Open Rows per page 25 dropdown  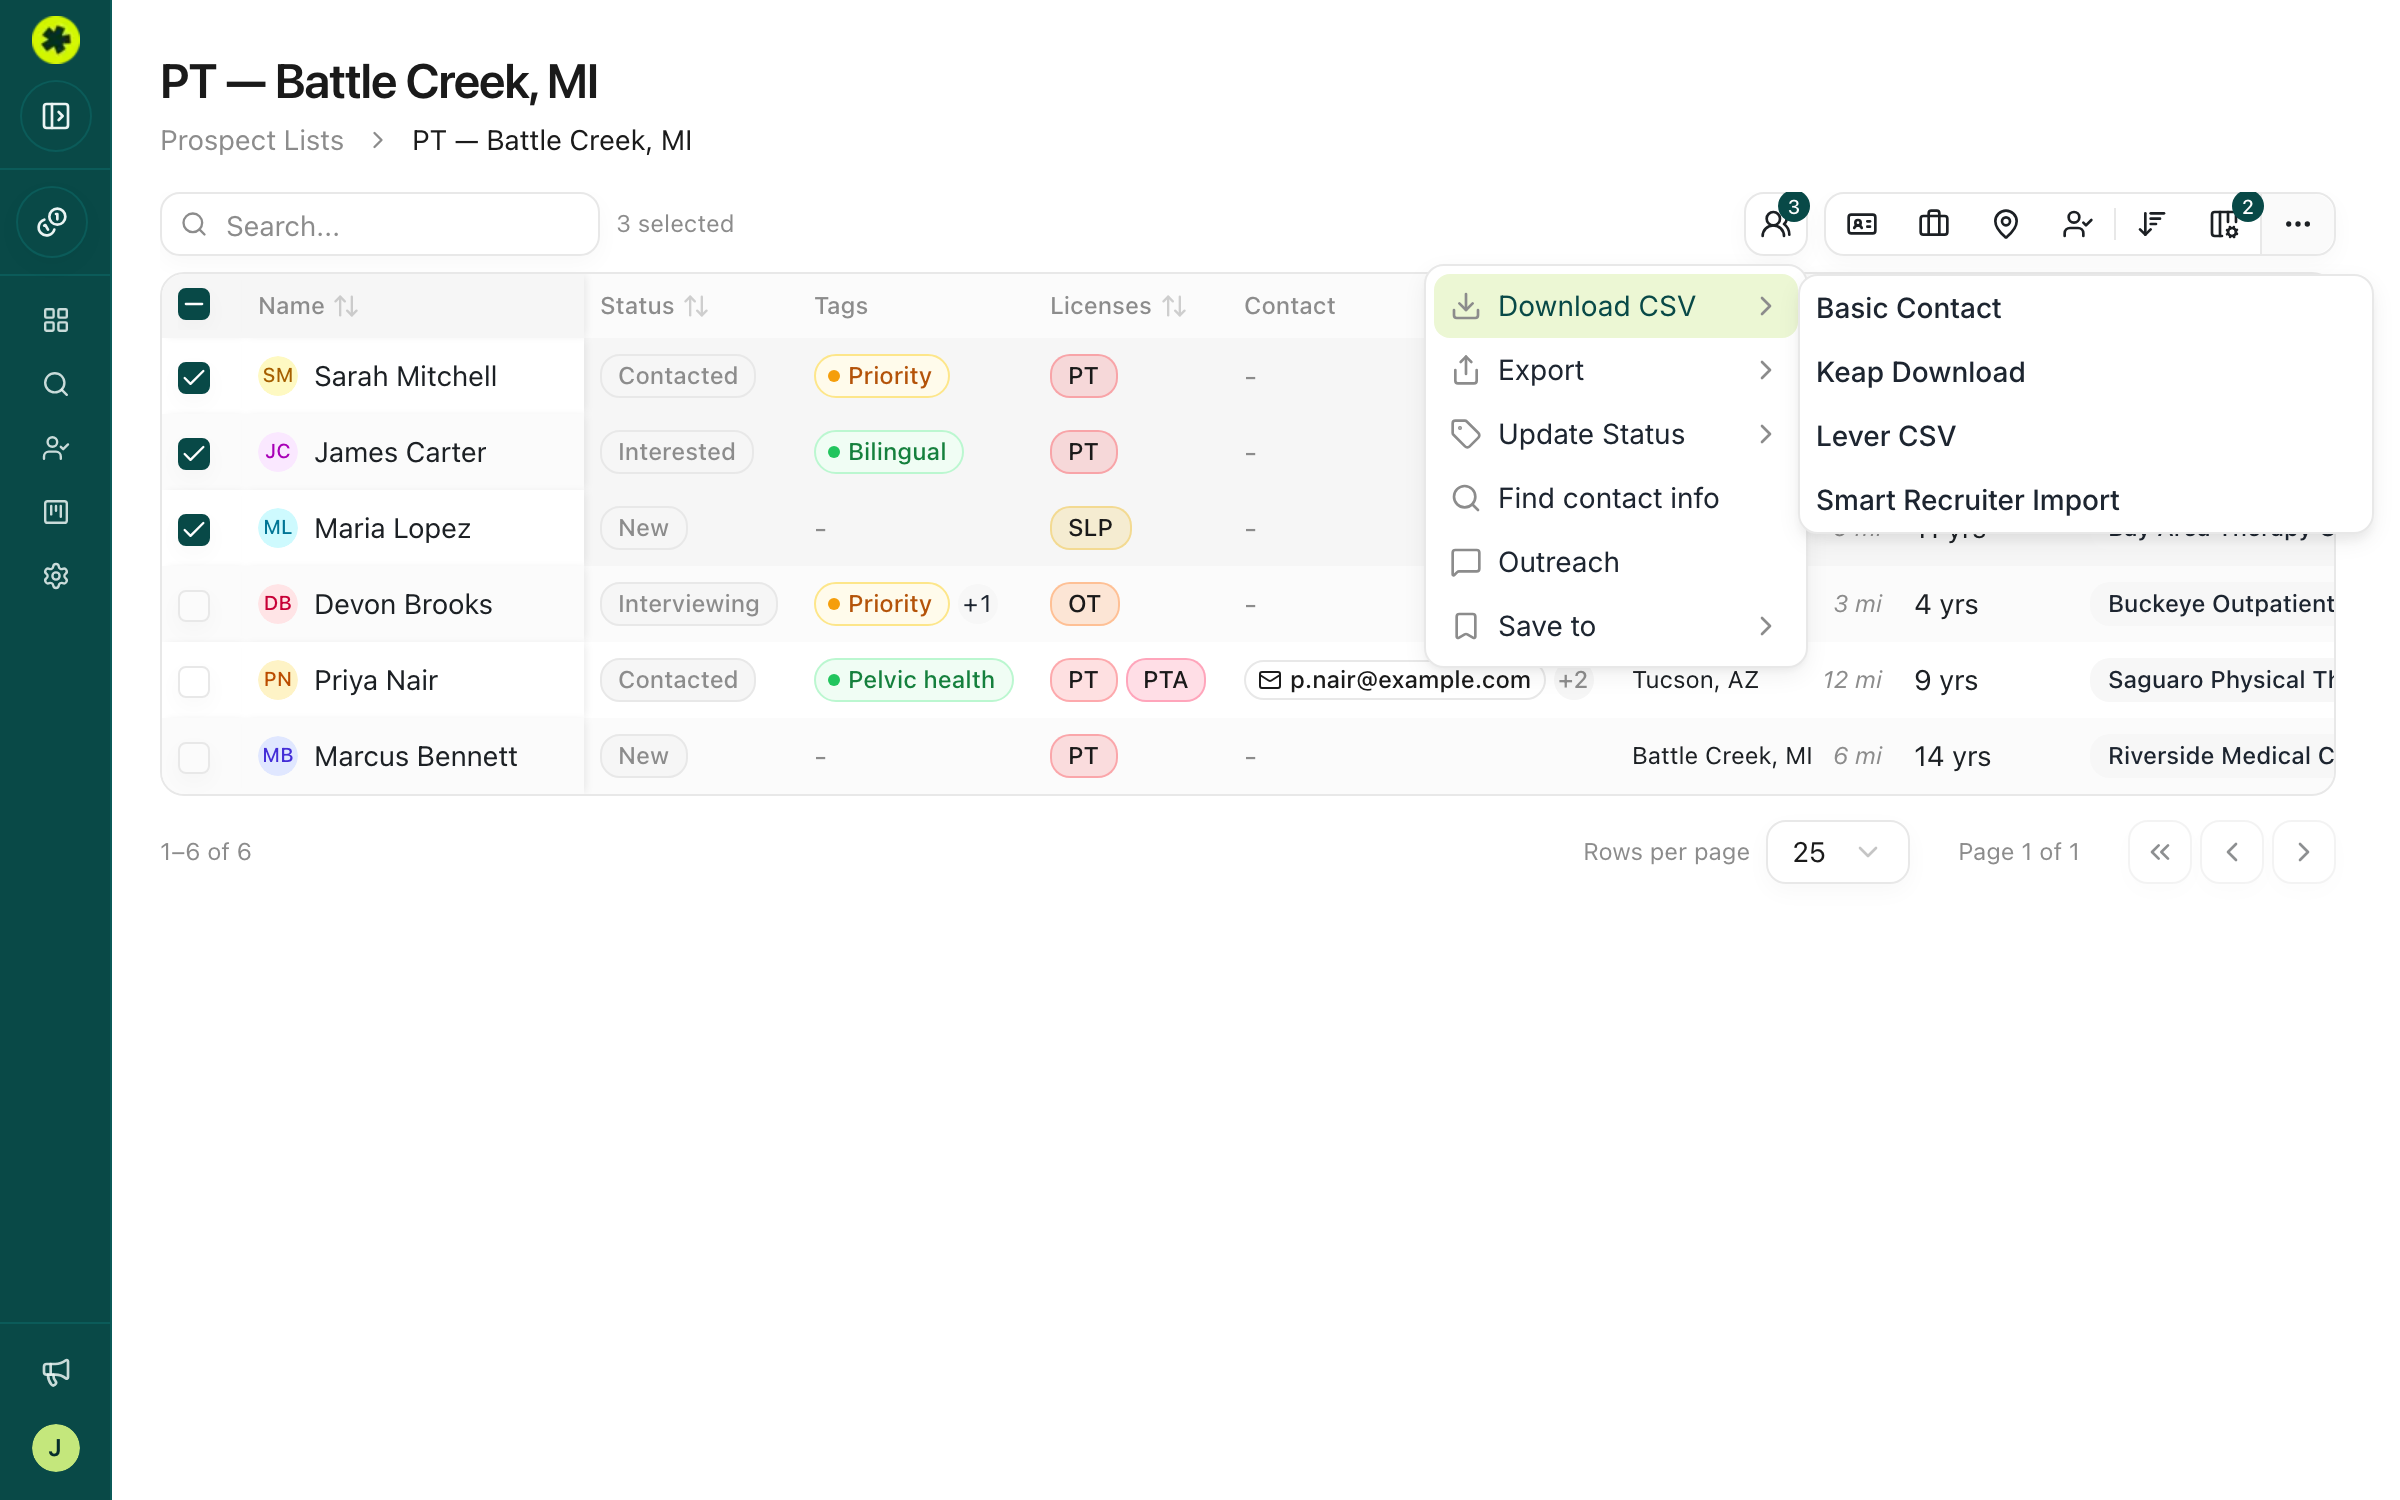pyautogui.click(x=1837, y=852)
